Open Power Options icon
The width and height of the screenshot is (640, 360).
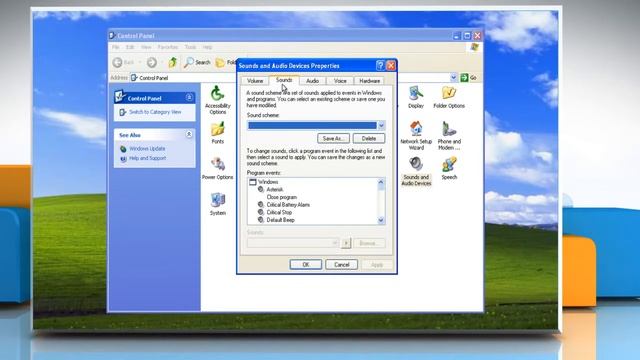pos(218,168)
